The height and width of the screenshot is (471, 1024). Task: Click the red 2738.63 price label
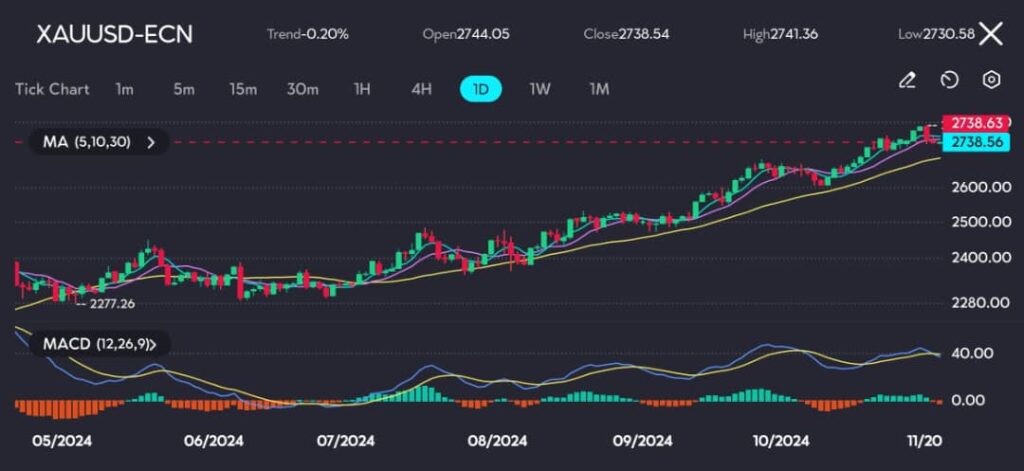977,123
